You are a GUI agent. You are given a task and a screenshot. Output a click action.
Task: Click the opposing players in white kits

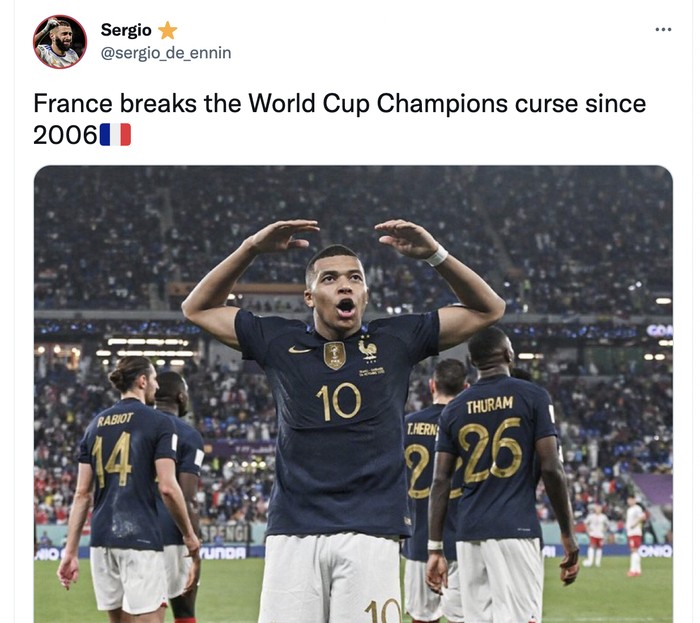[x=615, y=536]
